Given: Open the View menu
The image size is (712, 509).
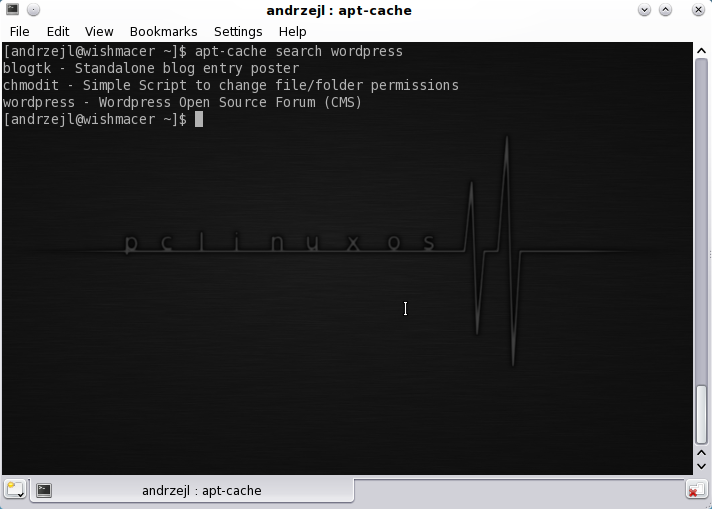Looking at the screenshot, I should click(99, 32).
